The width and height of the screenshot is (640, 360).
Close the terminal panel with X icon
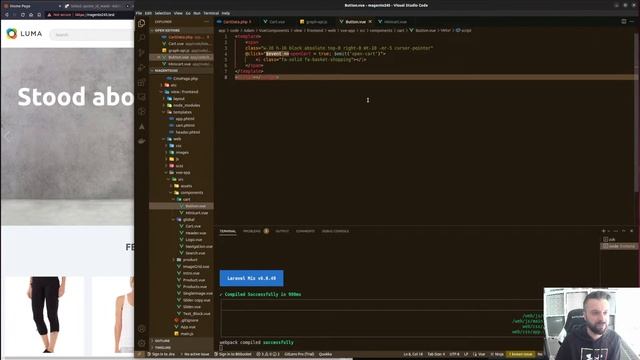tap(631, 231)
